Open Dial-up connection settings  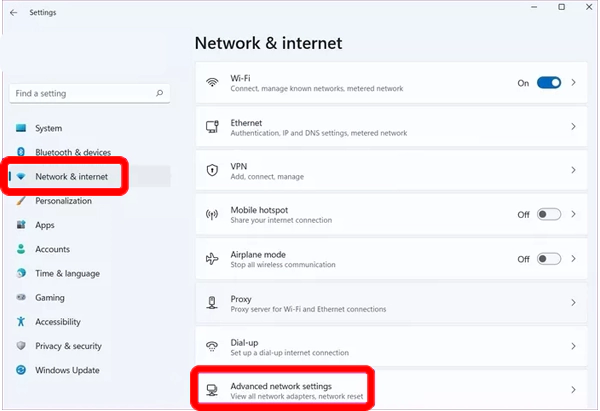coord(391,347)
